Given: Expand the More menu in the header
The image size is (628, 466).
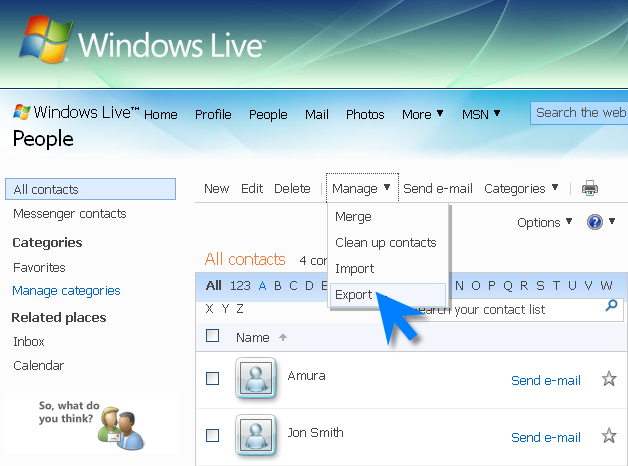Looking at the screenshot, I should 423,114.
